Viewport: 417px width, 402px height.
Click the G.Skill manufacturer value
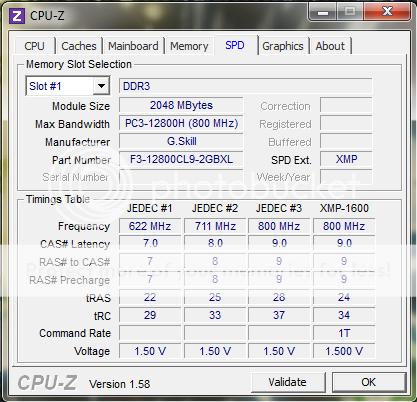click(x=181, y=141)
